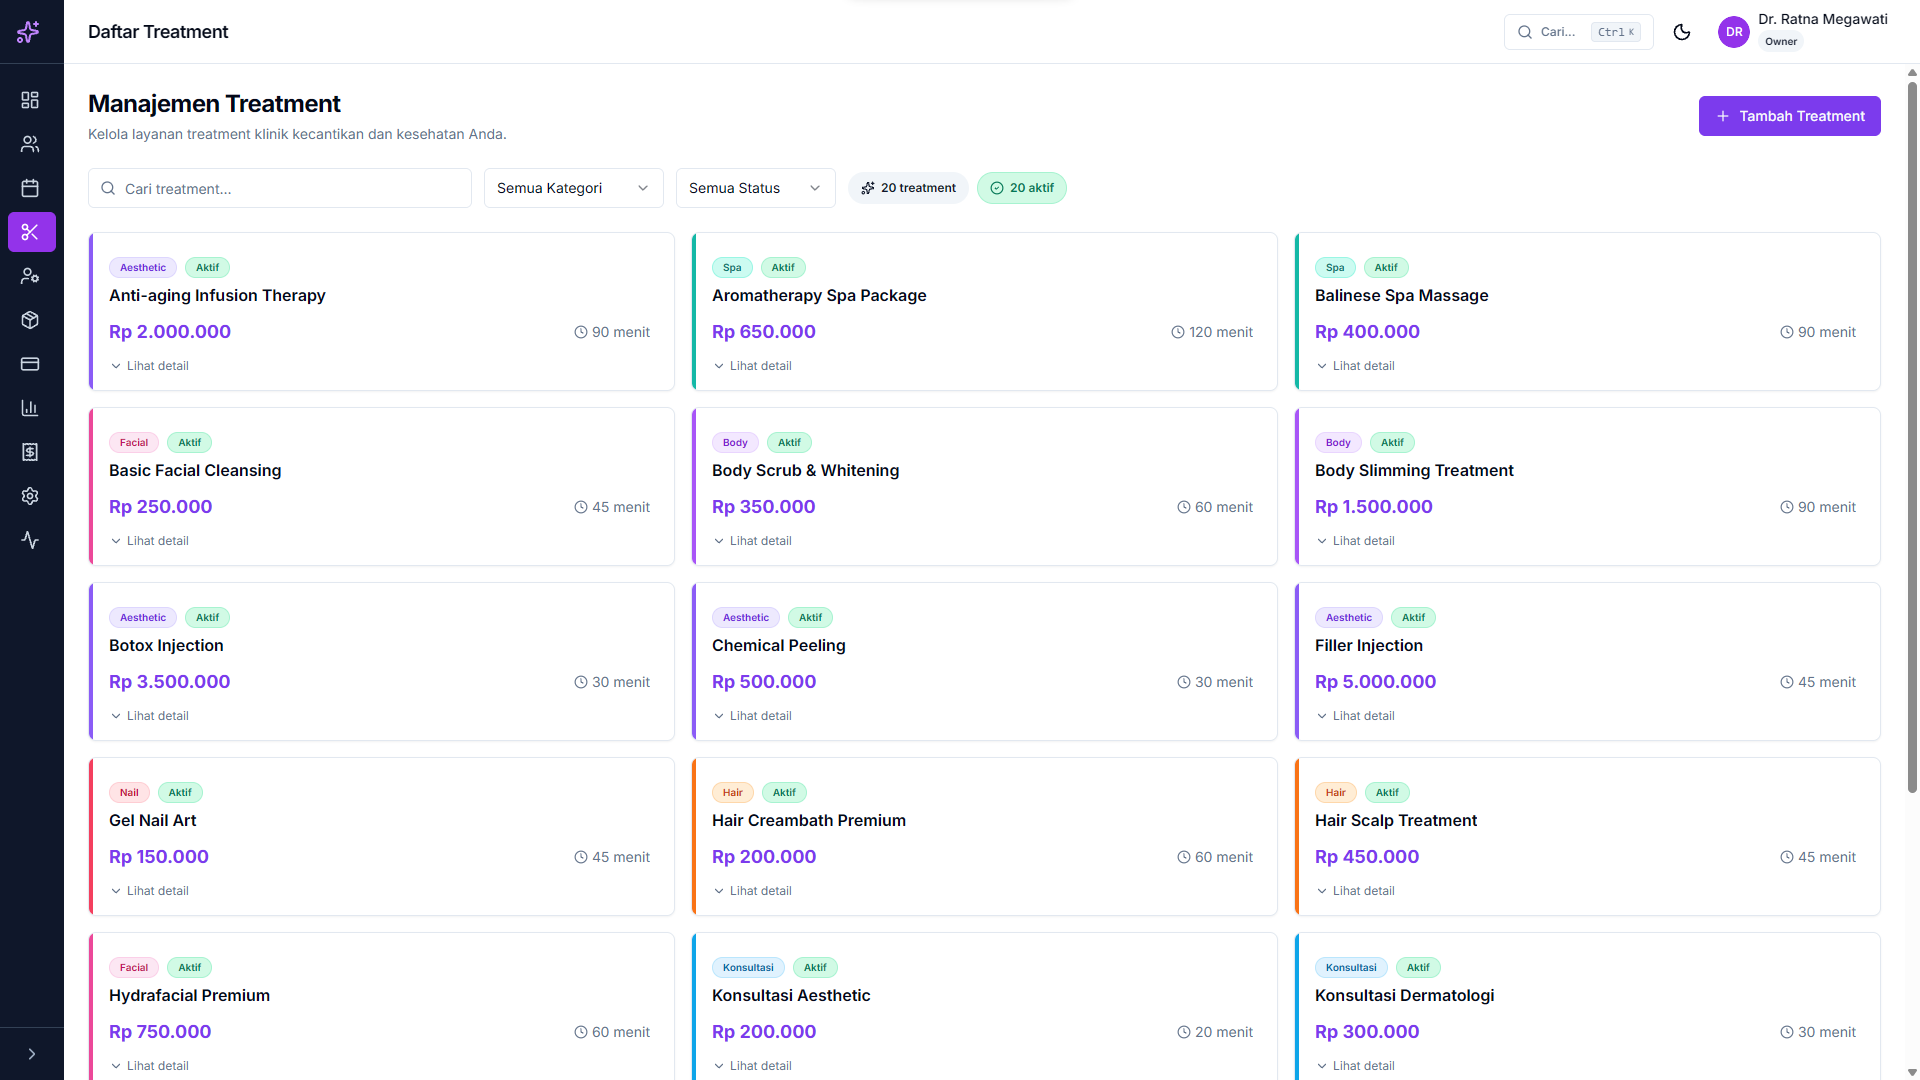Open the activity pulse sidebar icon
This screenshot has height=1080, width=1920.
click(x=30, y=540)
